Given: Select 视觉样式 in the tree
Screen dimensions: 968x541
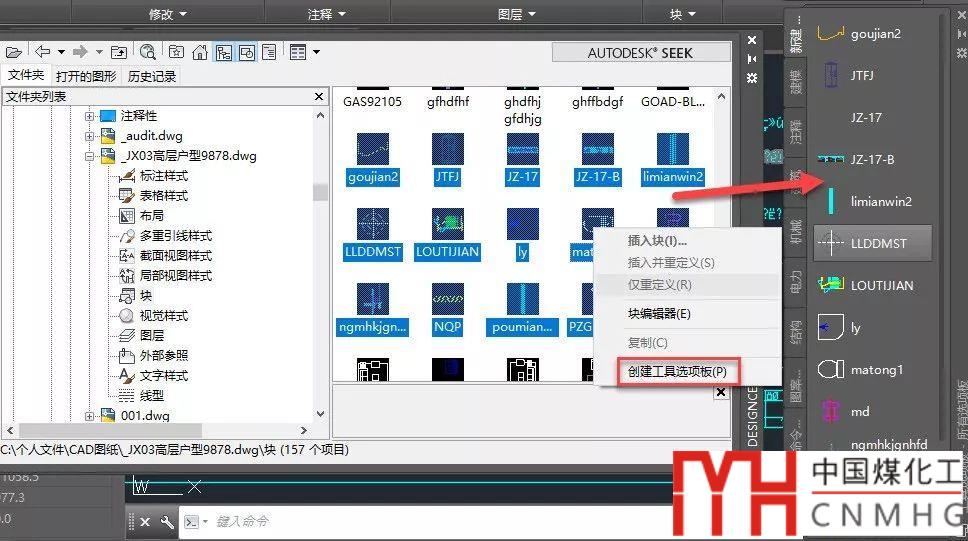Looking at the screenshot, I should [164, 316].
